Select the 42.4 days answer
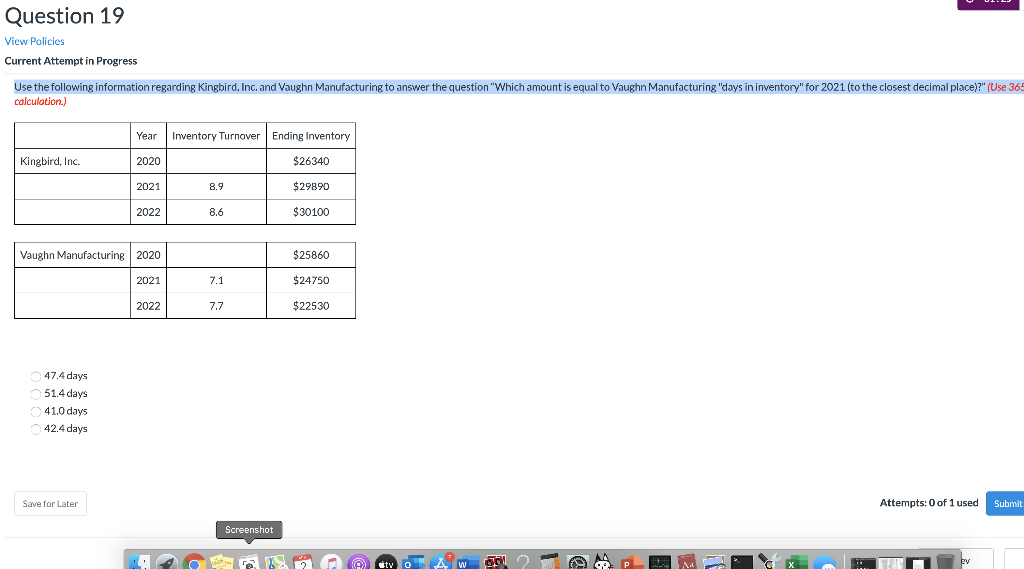 [x=36, y=429]
